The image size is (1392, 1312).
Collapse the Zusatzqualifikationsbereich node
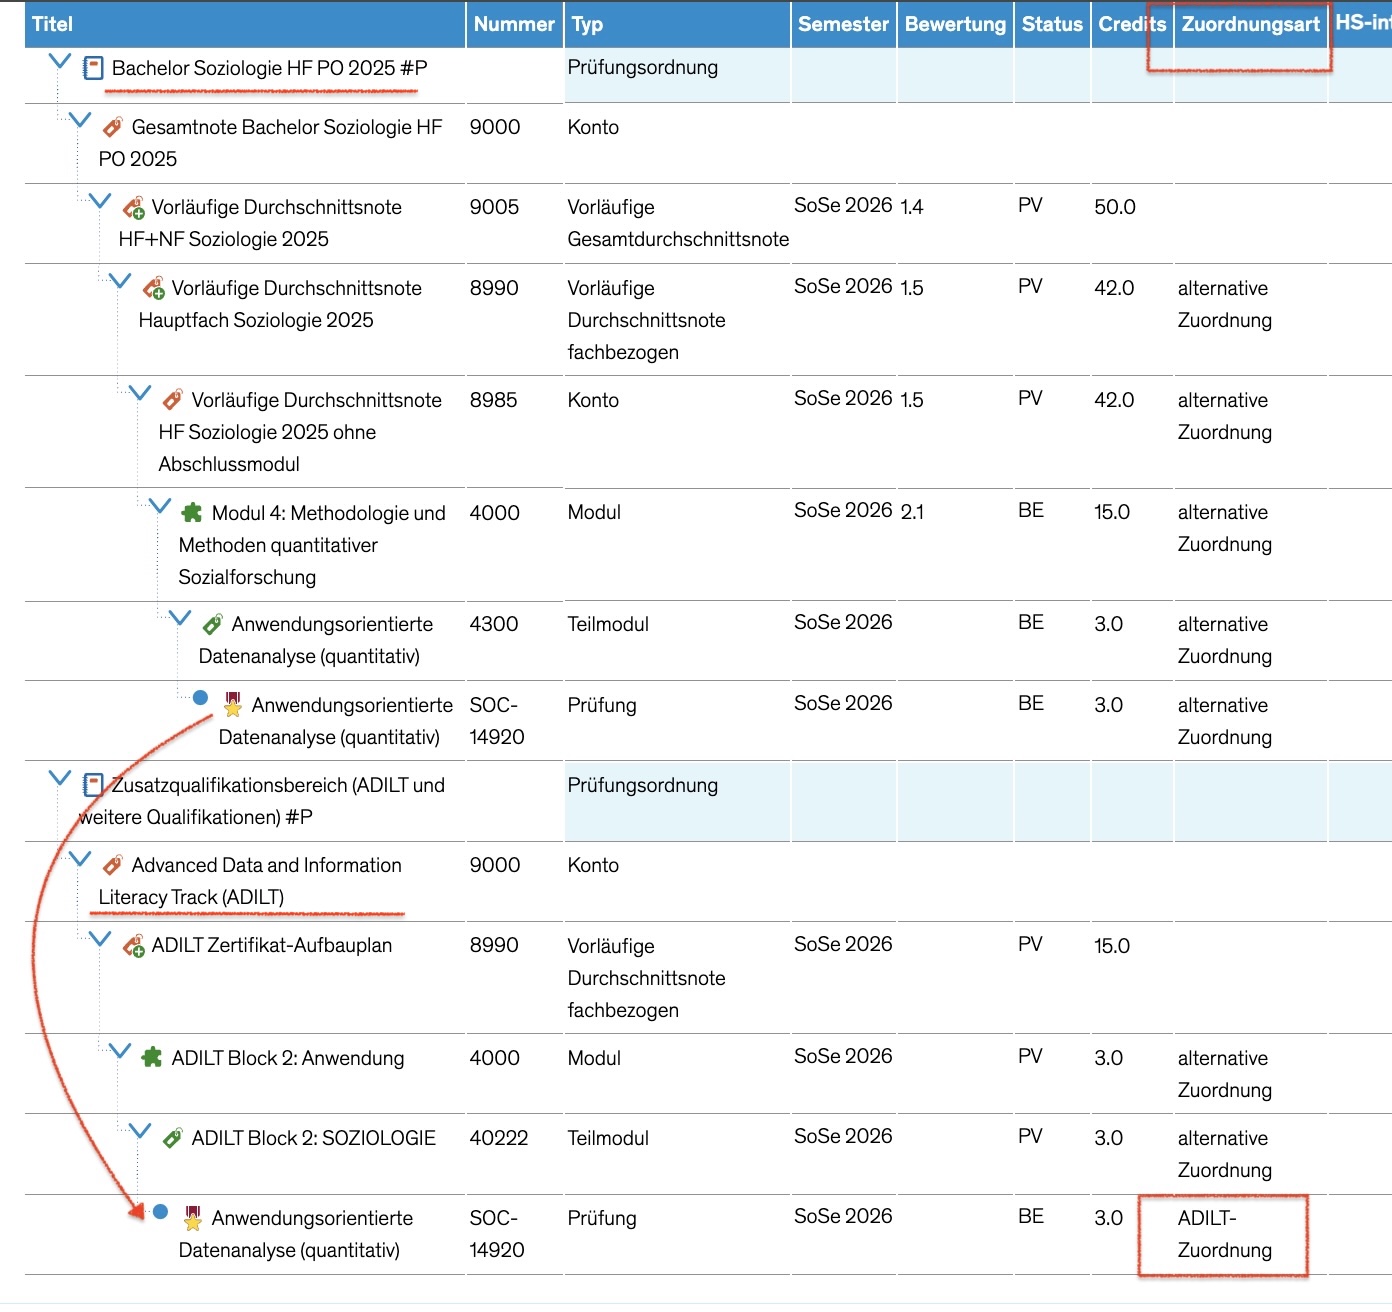tap(60, 778)
